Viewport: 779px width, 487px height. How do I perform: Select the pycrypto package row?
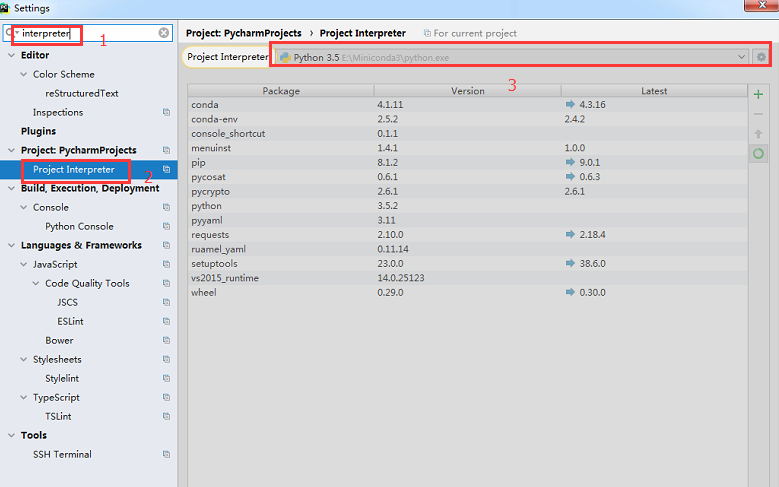pyautogui.click(x=467, y=191)
